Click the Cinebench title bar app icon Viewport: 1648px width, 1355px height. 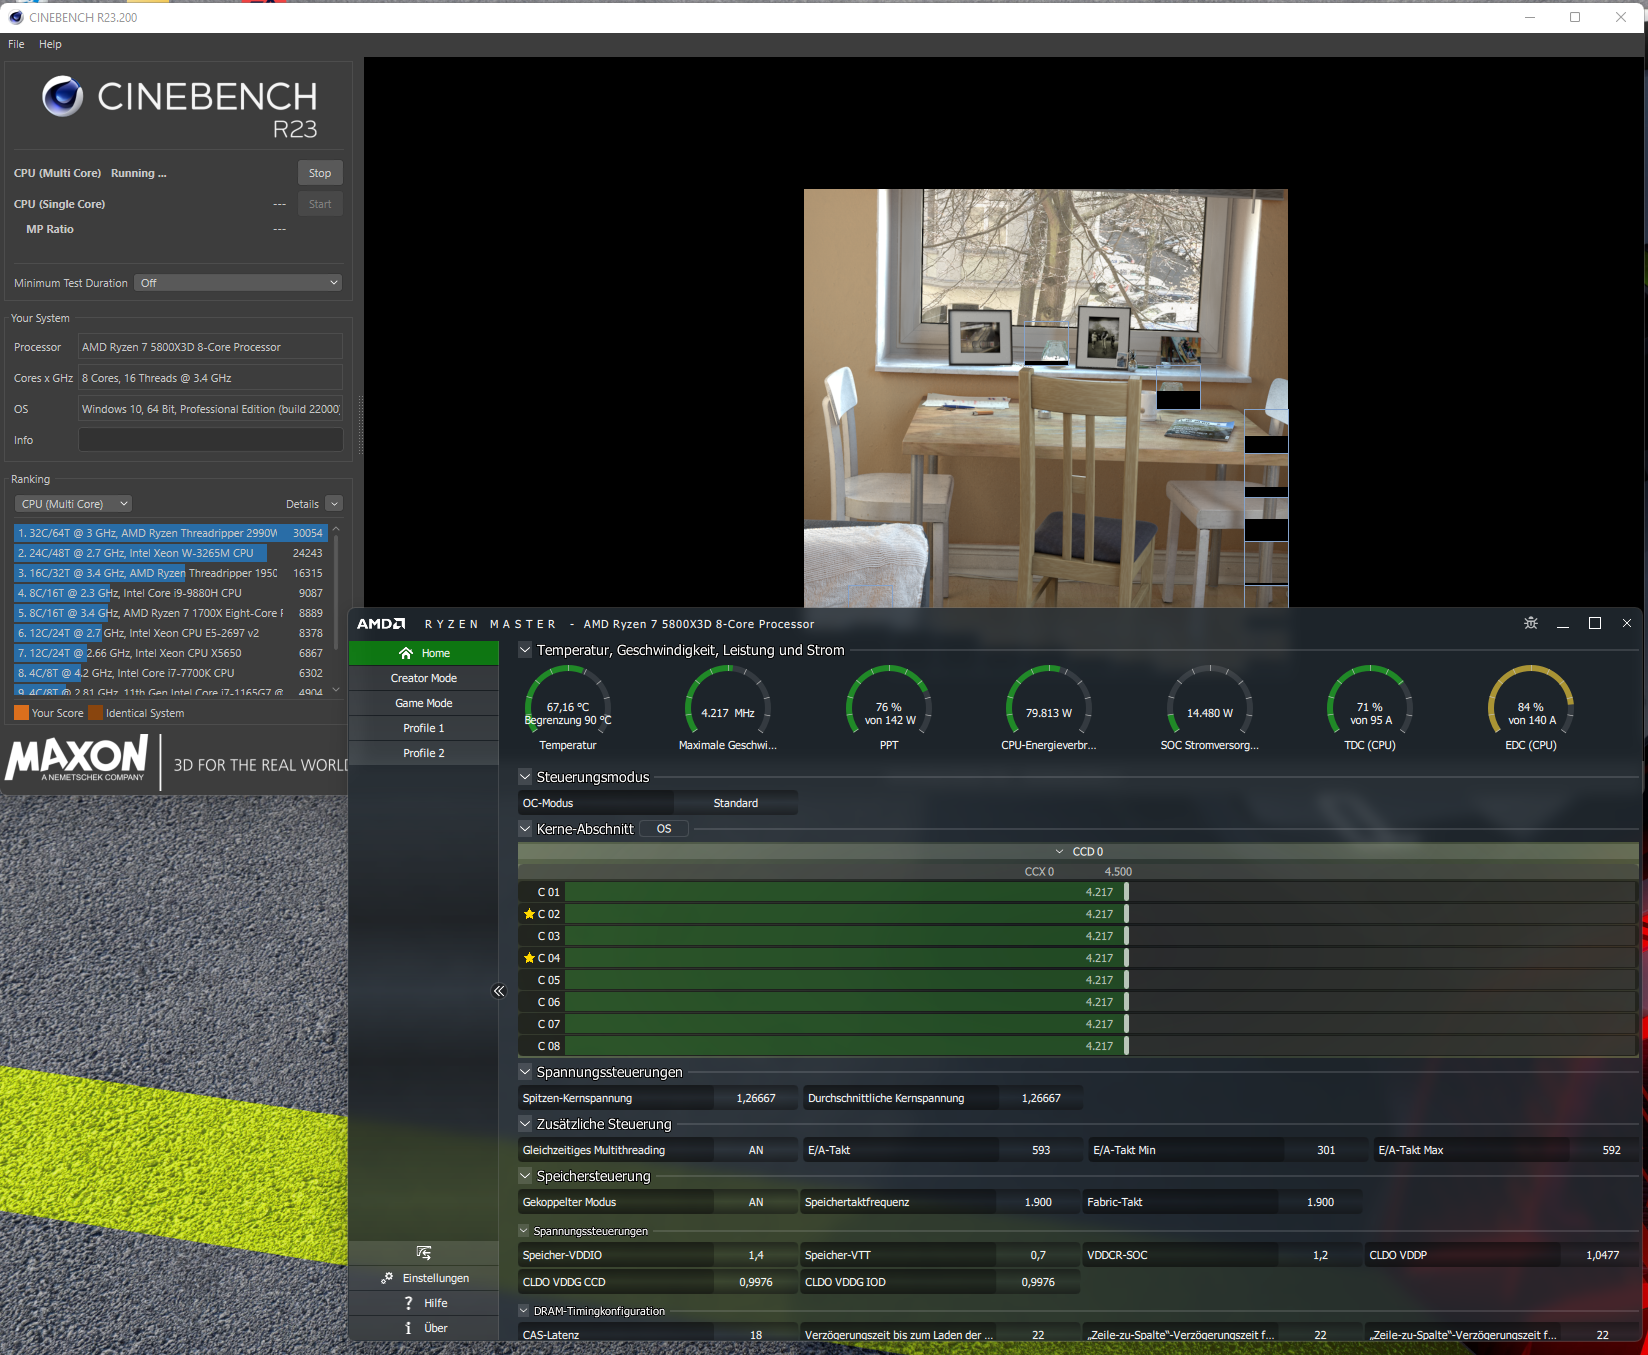click(16, 17)
